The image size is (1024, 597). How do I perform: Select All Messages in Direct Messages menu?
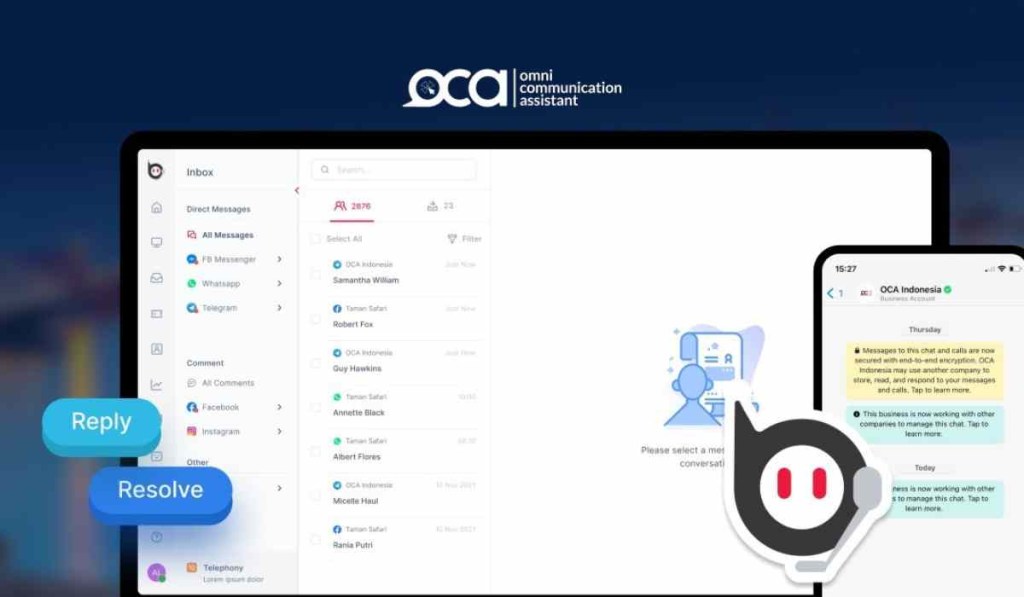pos(225,234)
